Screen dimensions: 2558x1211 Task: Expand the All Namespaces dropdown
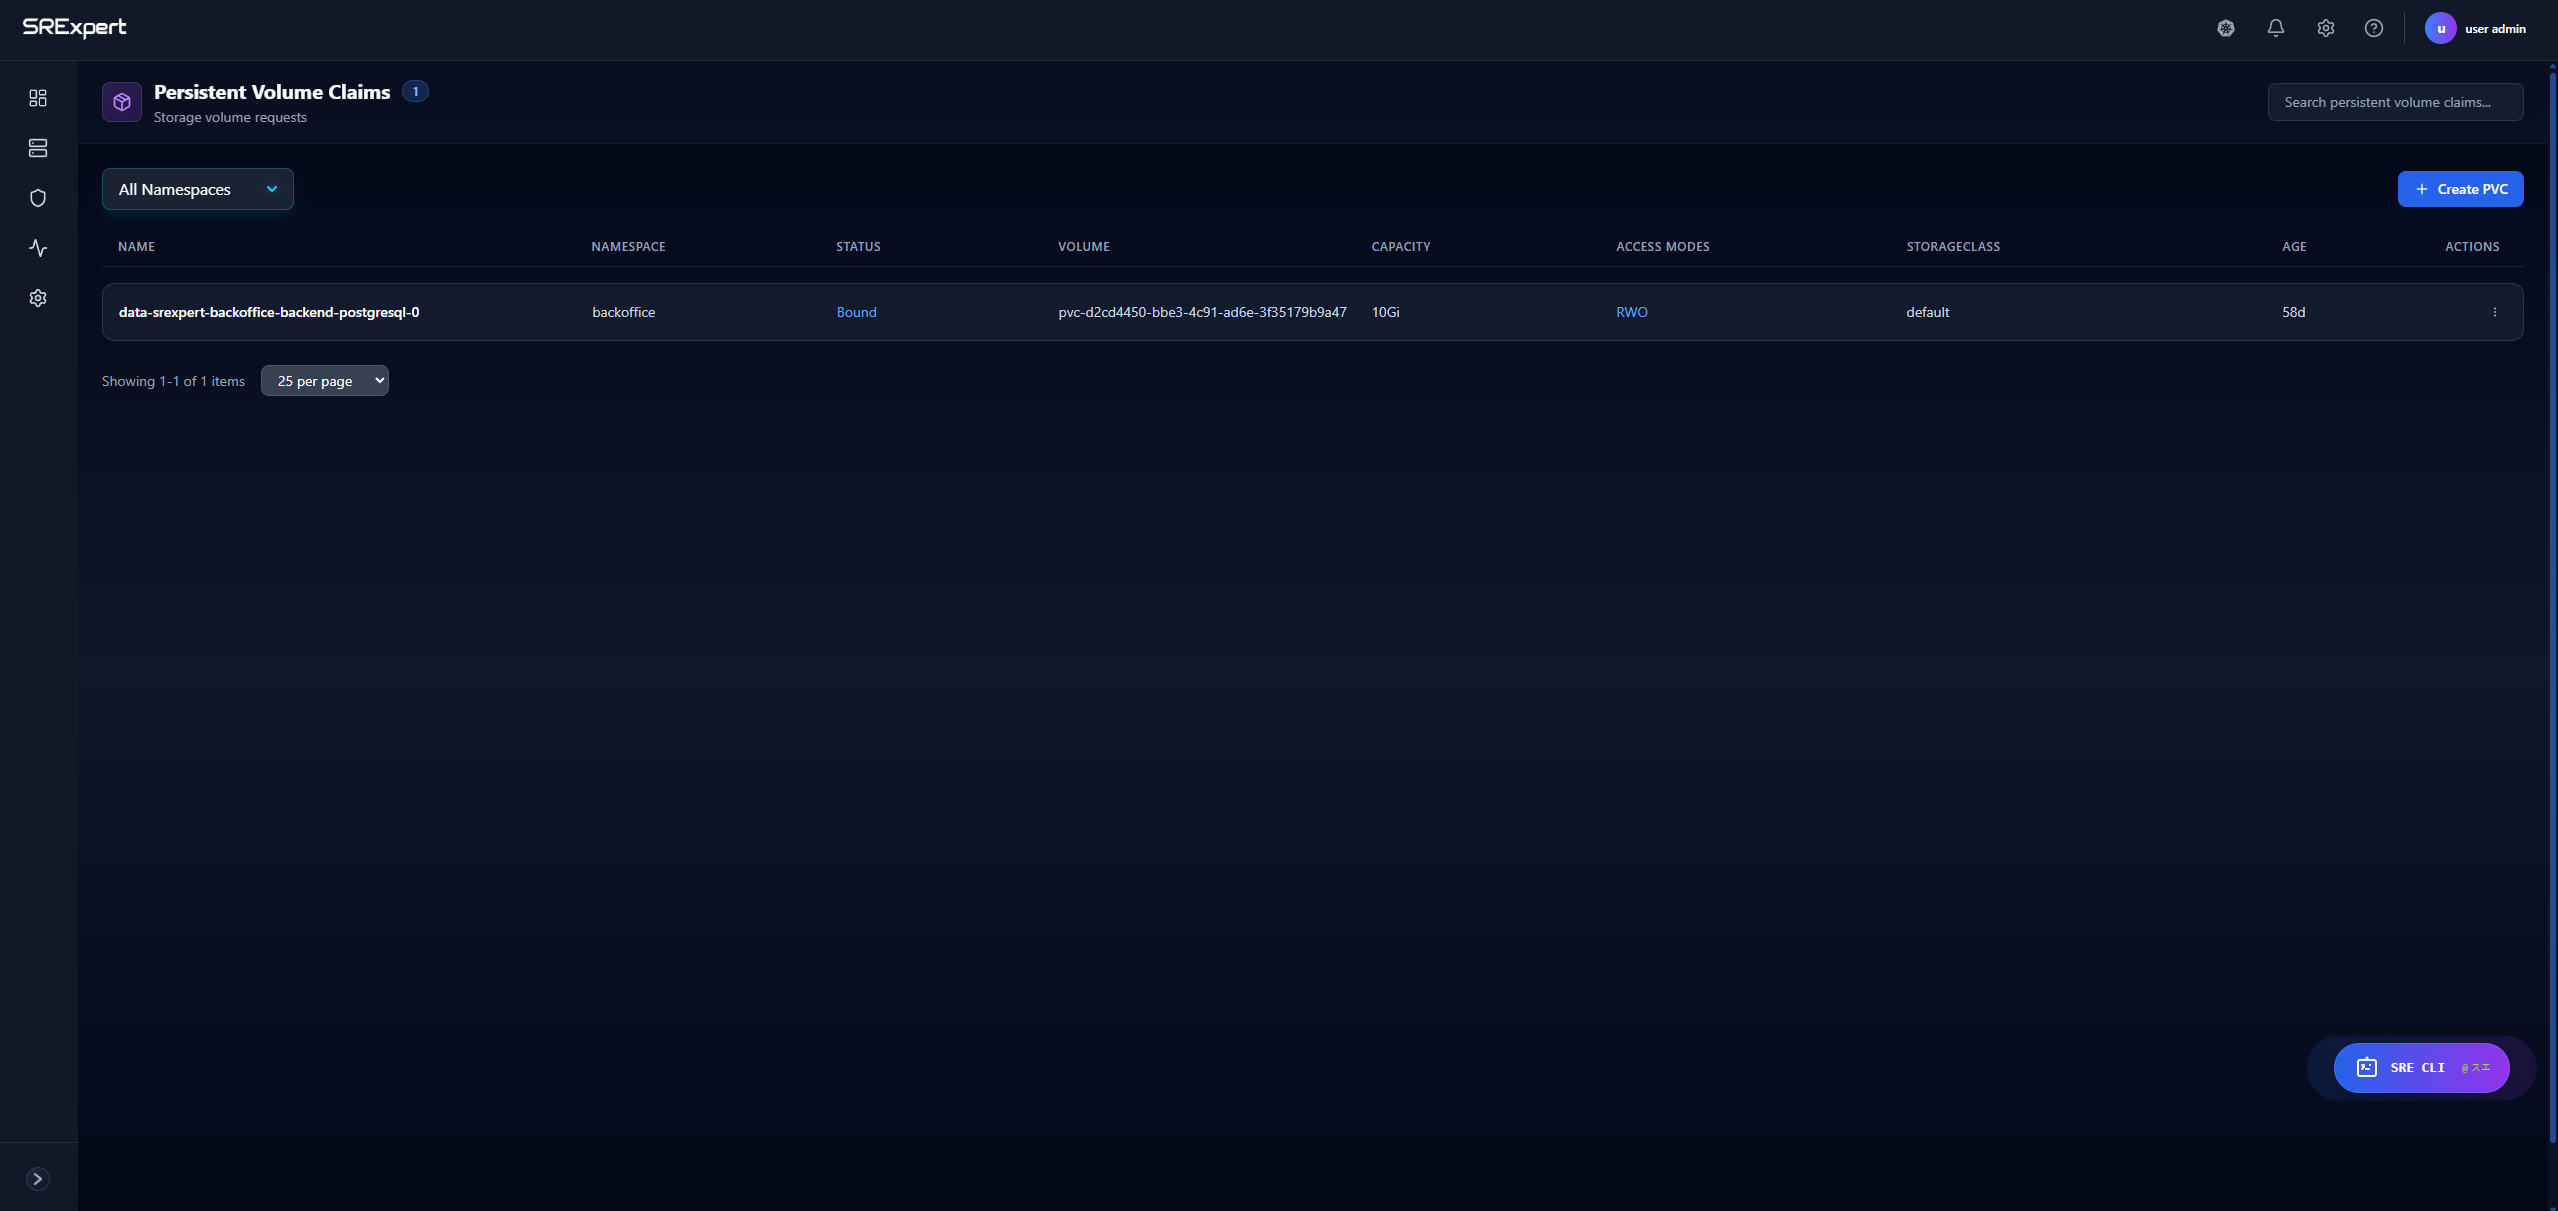pyautogui.click(x=197, y=189)
